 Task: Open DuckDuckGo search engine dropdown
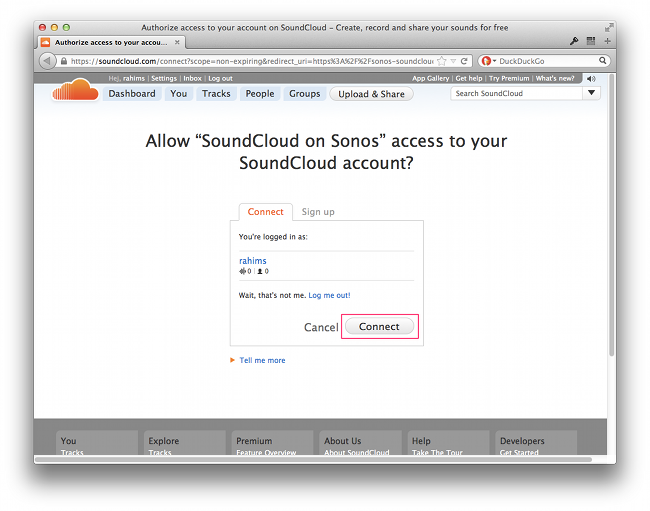click(x=489, y=61)
